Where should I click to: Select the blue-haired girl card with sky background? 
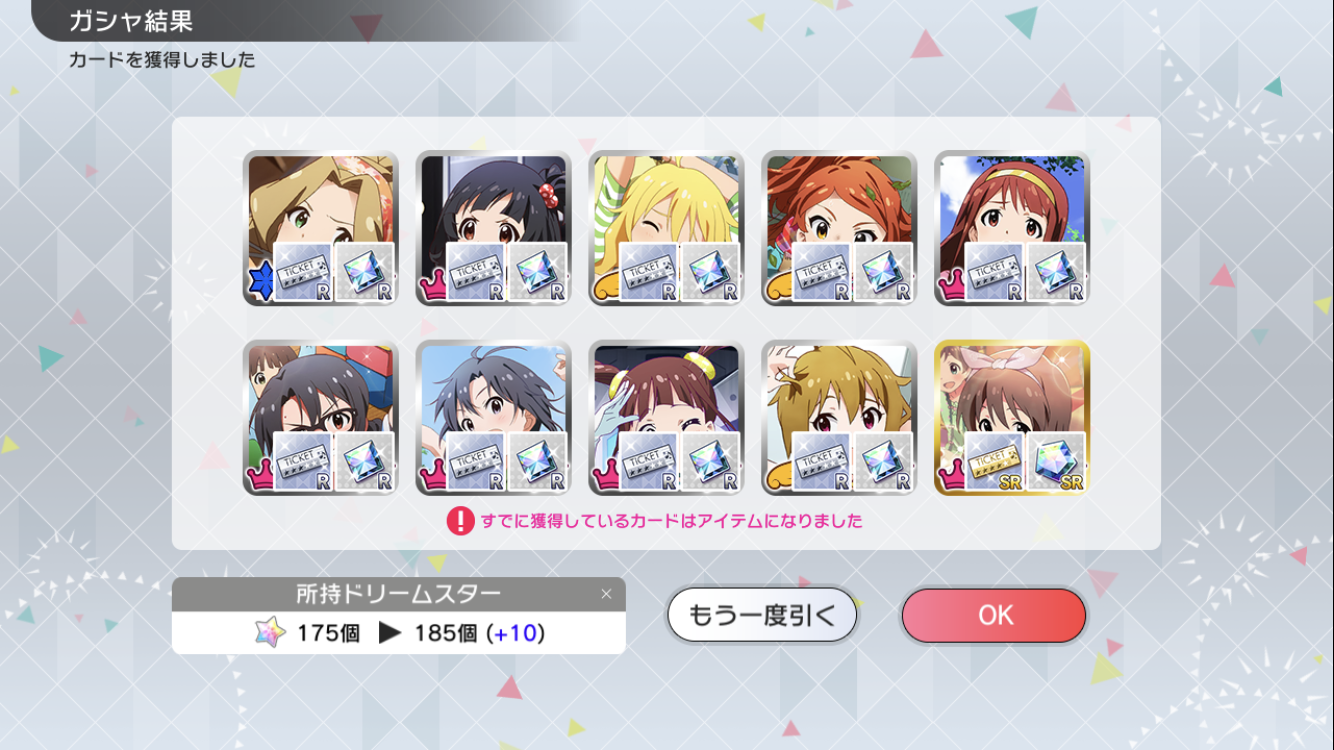click(x=493, y=417)
